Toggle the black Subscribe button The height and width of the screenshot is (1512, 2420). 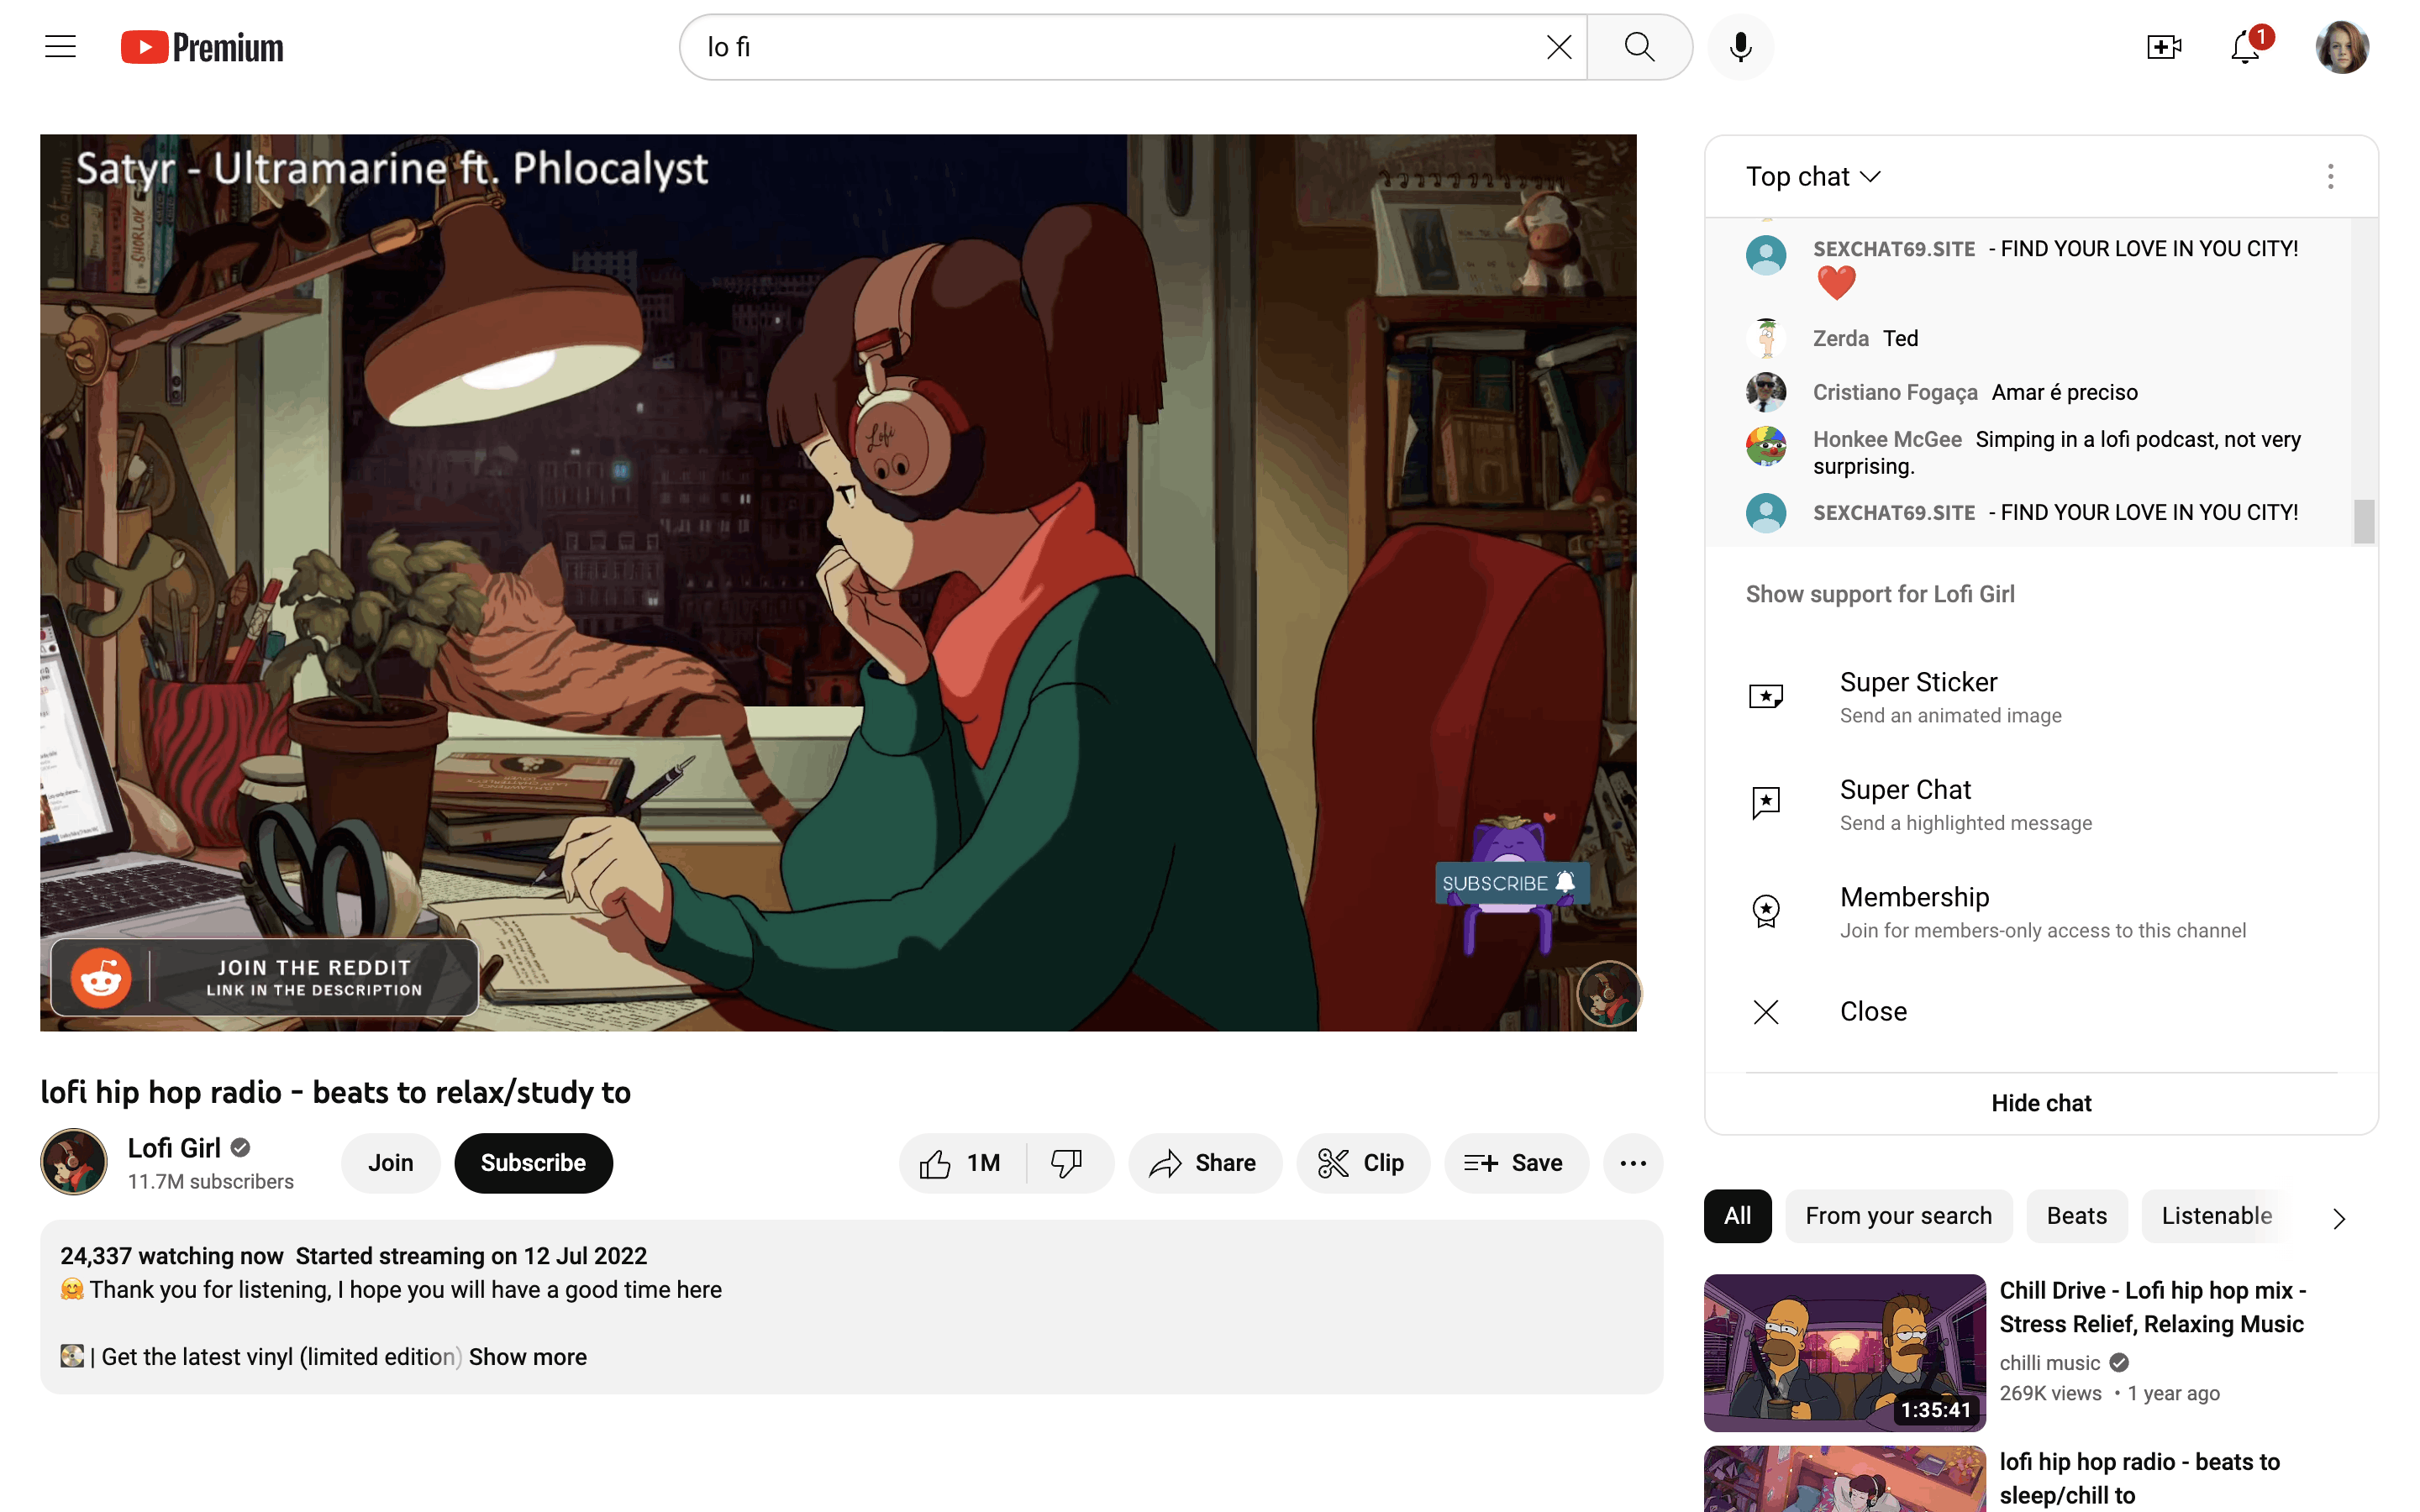tap(533, 1163)
